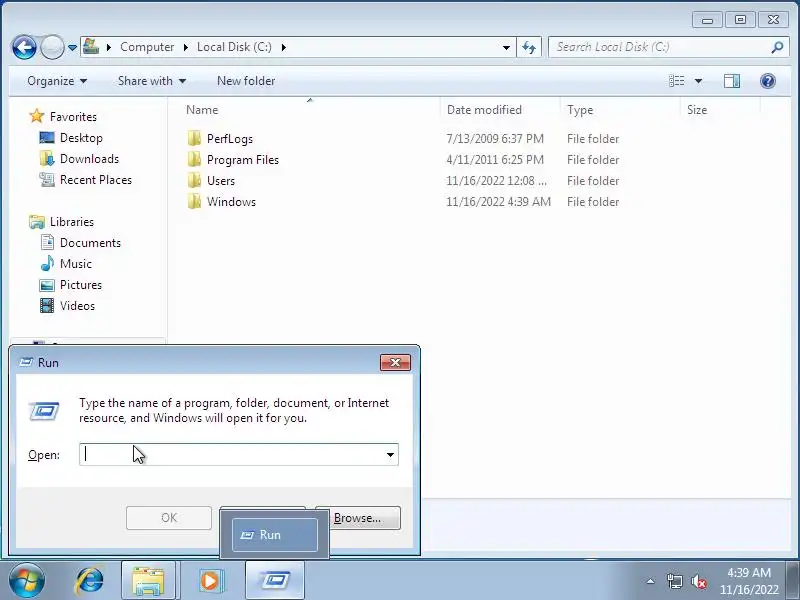The image size is (800, 600).
Task: Open the Videos library
Action: point(77,306)
